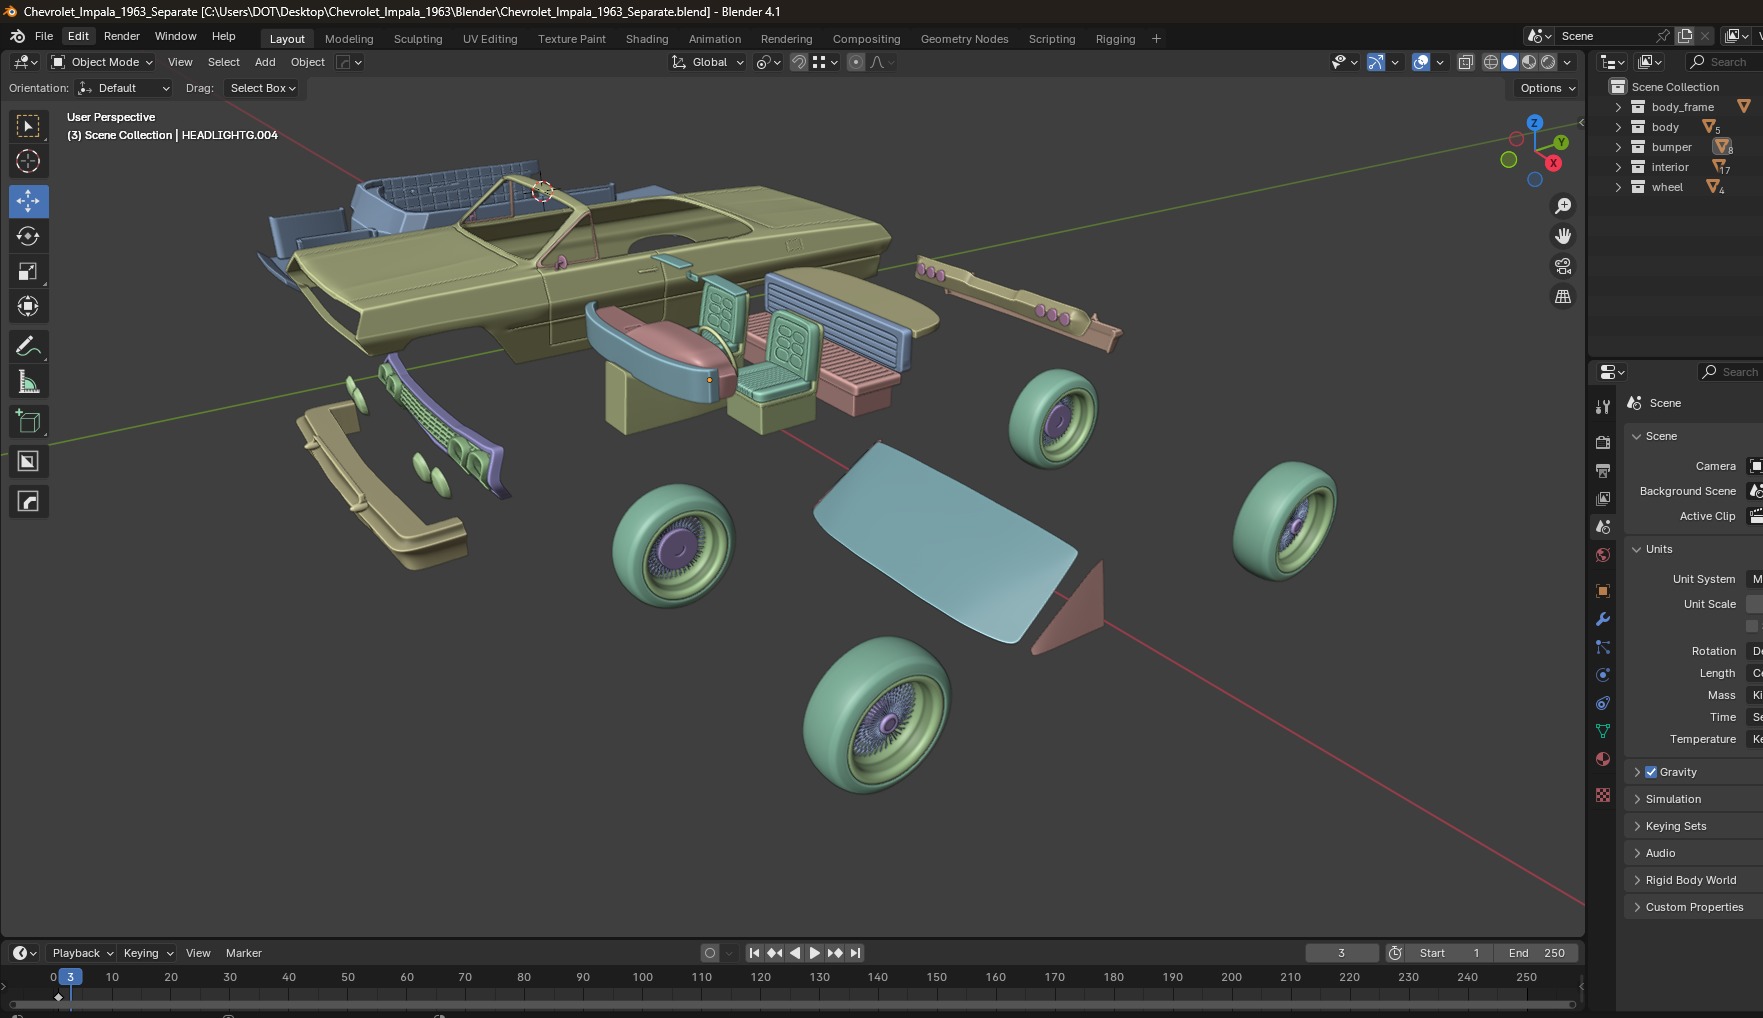Switch to Material Preview shading

pos(1529,62)
